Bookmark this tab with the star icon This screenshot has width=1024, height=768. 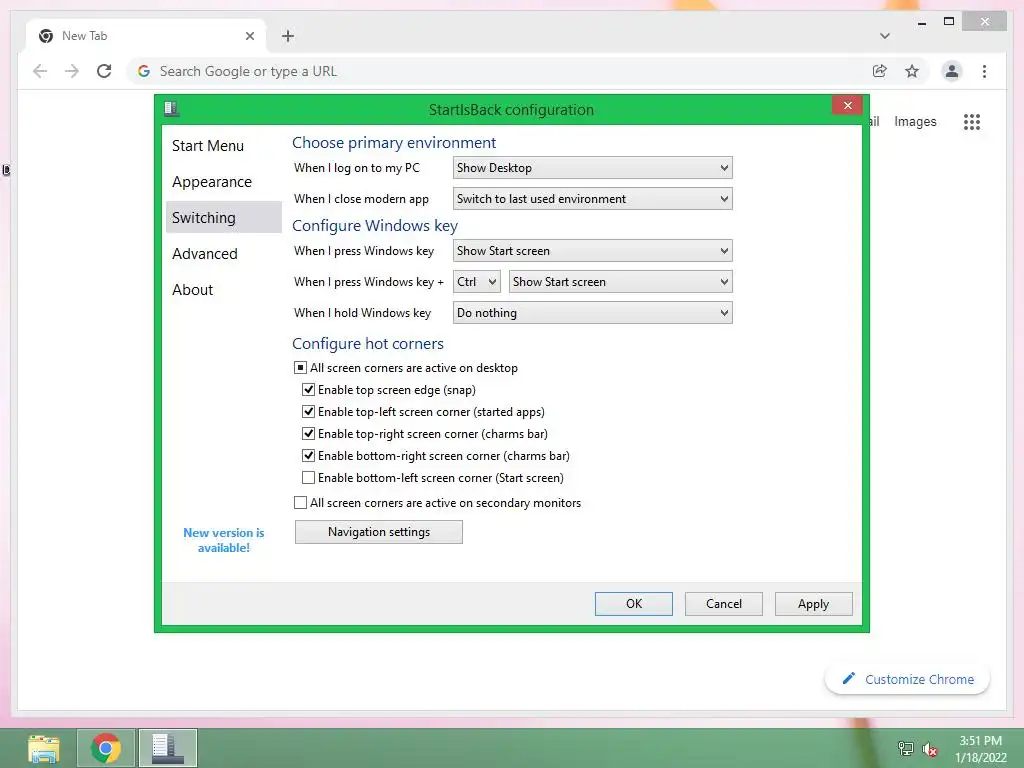[912, 71]
